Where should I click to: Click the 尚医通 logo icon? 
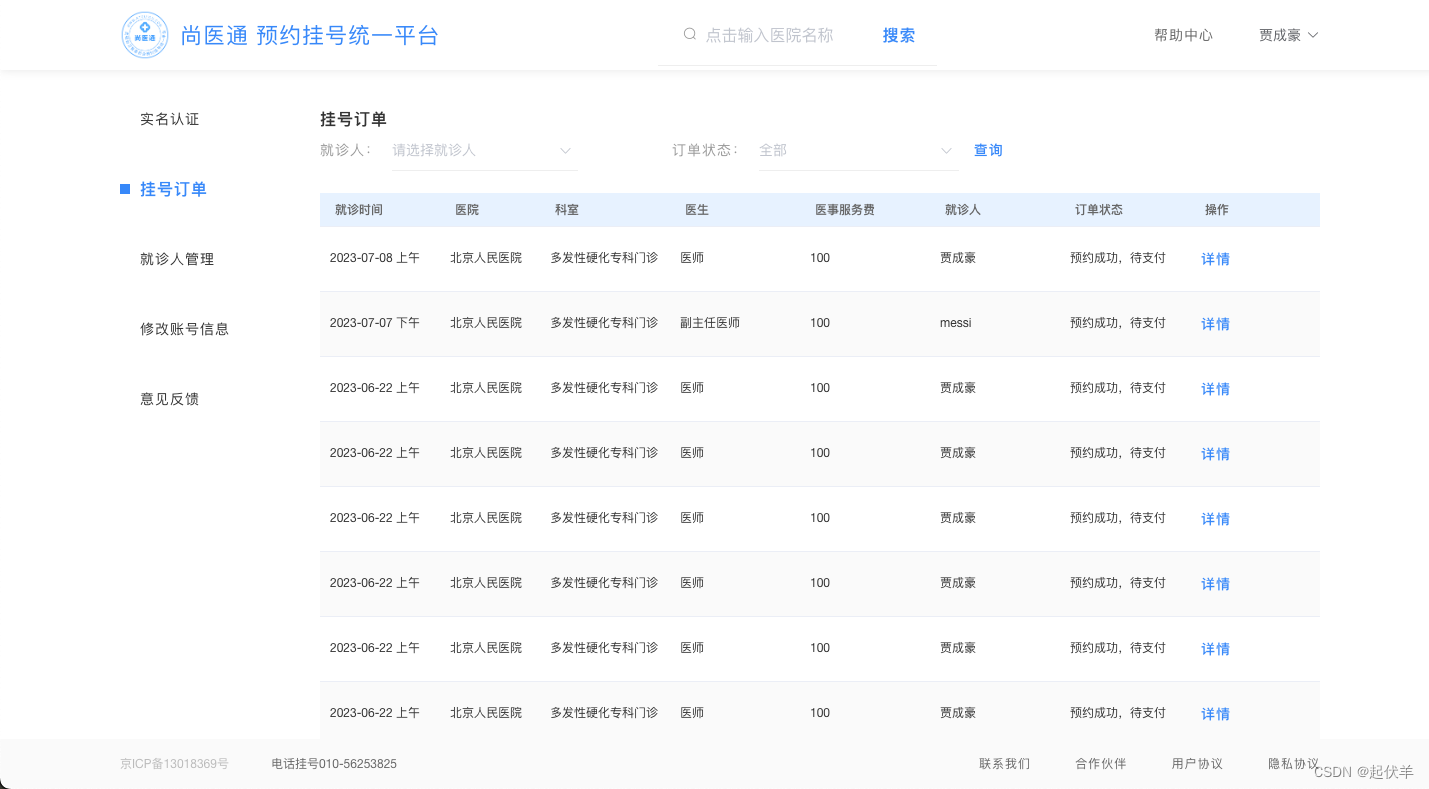coord(145,35)
